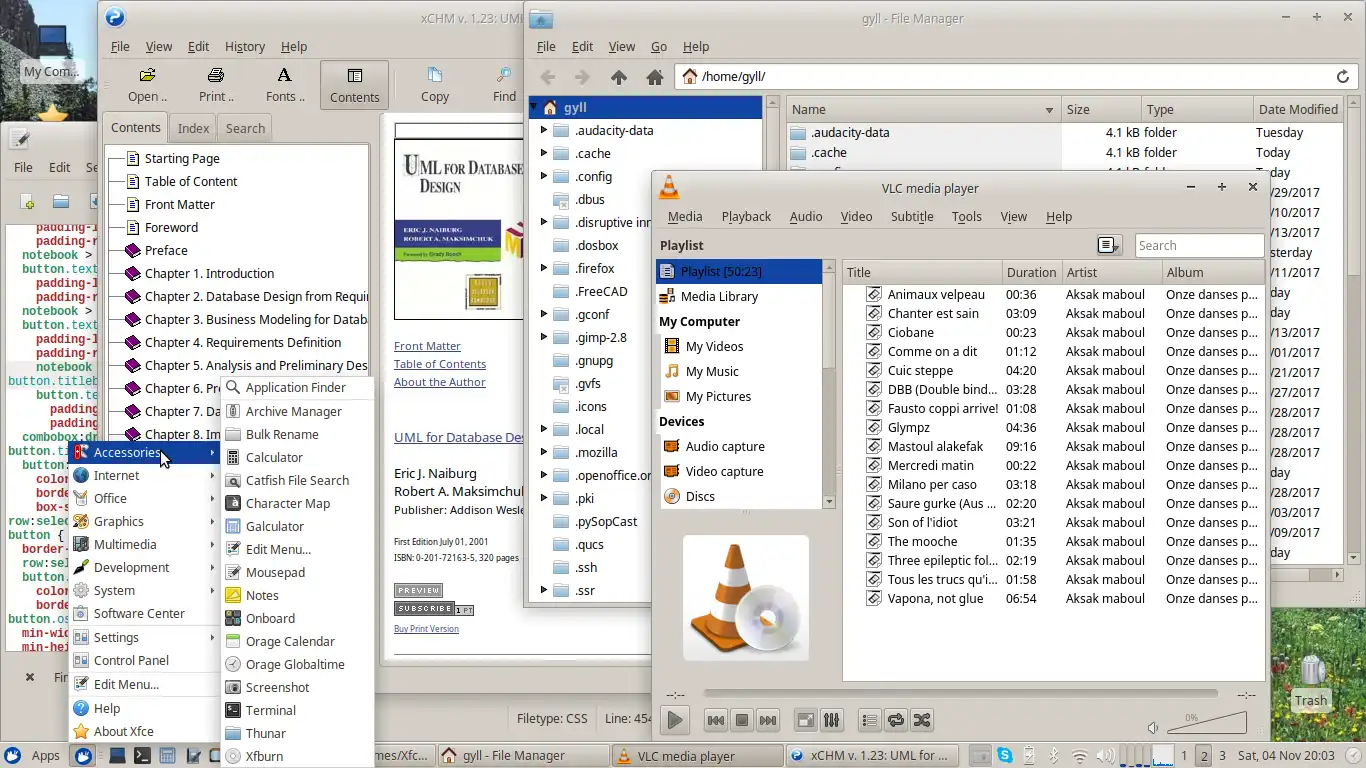1366x768 pixels.
Task: Set VLC volume on the volume slider
Action: [x=1208, y=723]
